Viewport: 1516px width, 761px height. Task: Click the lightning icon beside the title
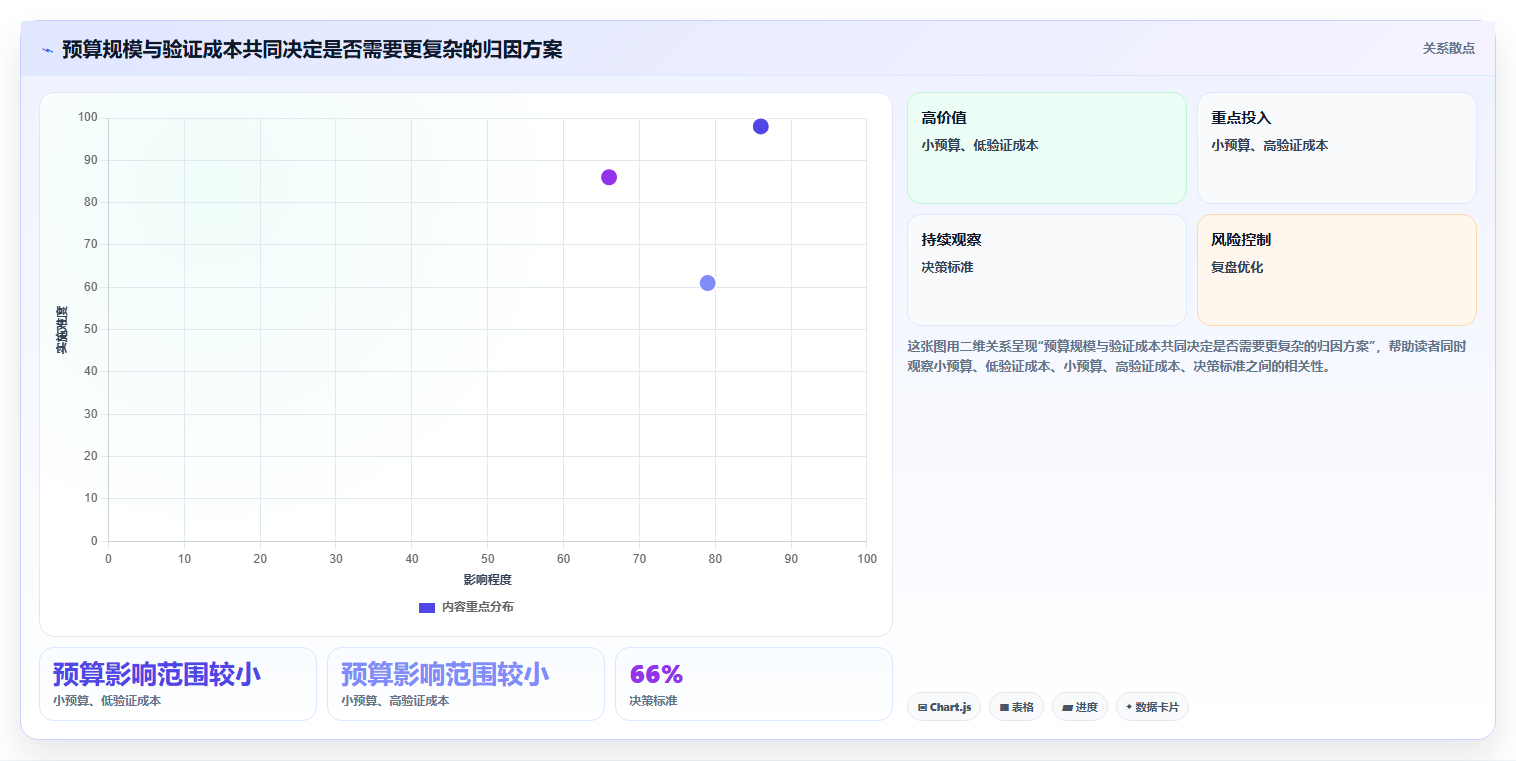pyautogui.click(x=47, y=50)
